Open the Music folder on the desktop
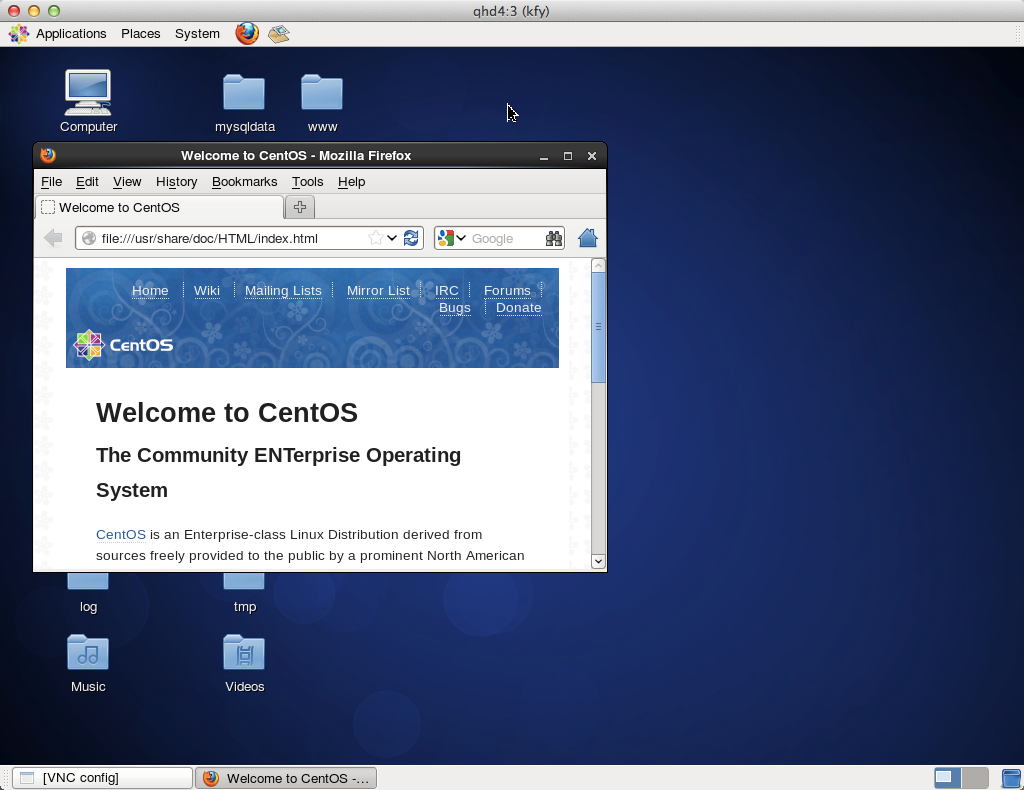1024x790 pixels. 88,654
